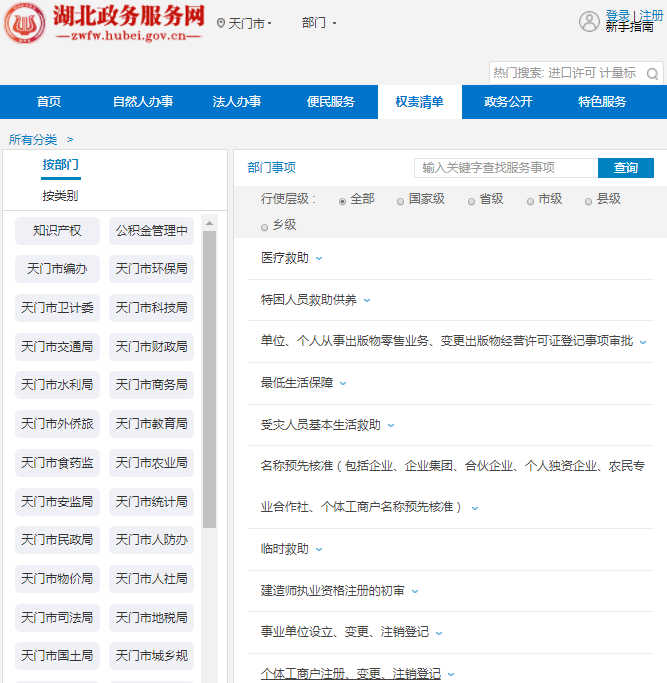Expand 临时救助 chevron
667x683 pixels.
tap(319, 549)
